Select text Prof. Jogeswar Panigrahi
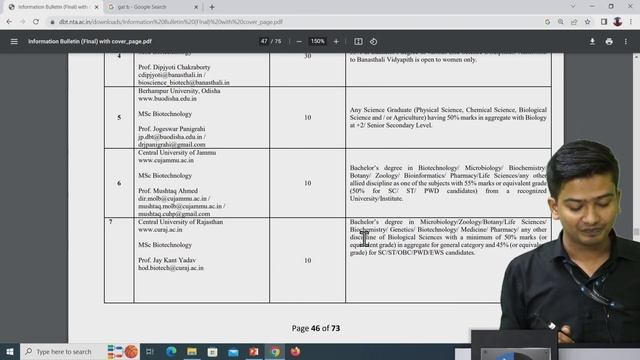Image resolution: width=640 pixels, height=360 pixels. click(x=171, y=129)
